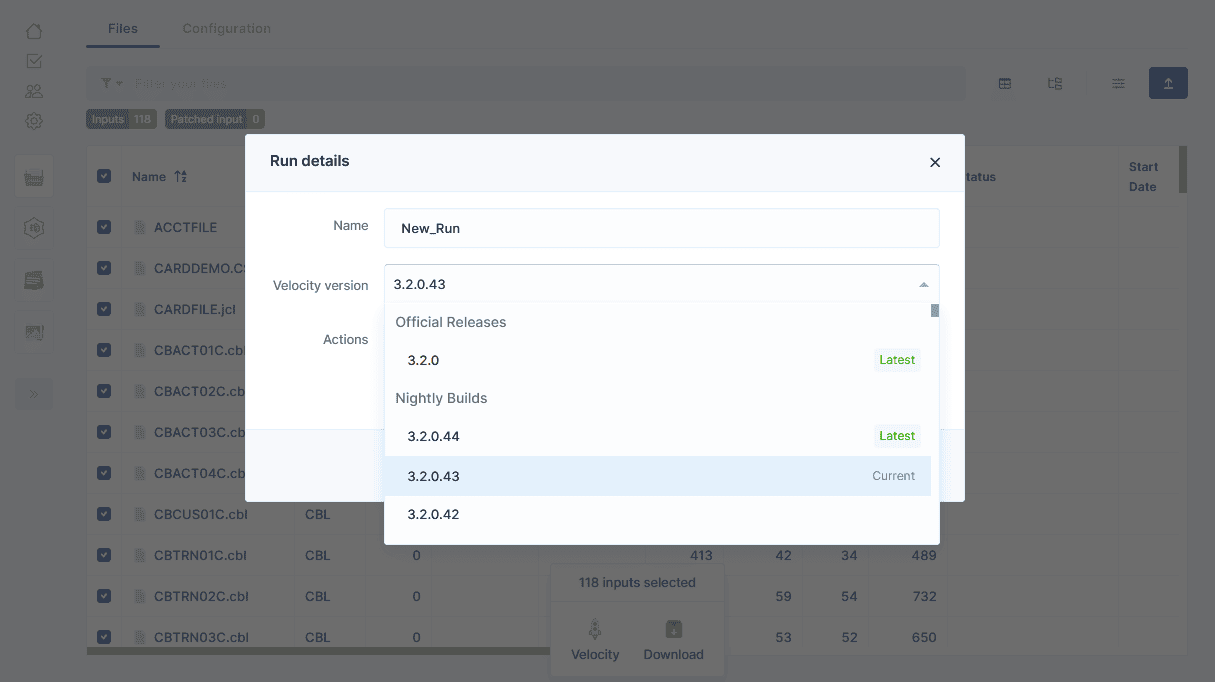1215x682 pixels.
Task: Click the CBUS01C.cbl file icon
Action: tap(141, 514)
